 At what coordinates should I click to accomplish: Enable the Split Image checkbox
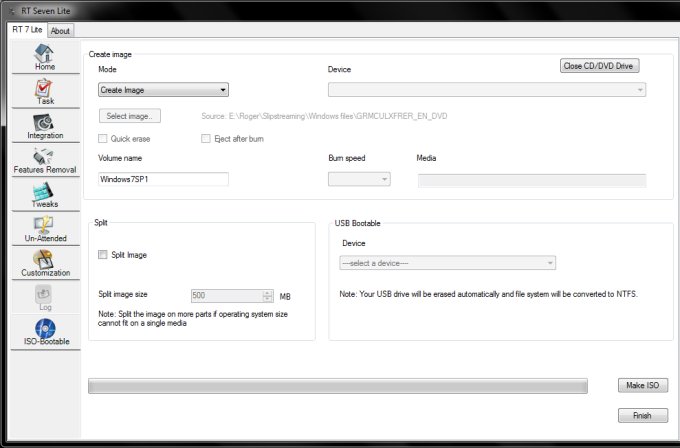103,255
